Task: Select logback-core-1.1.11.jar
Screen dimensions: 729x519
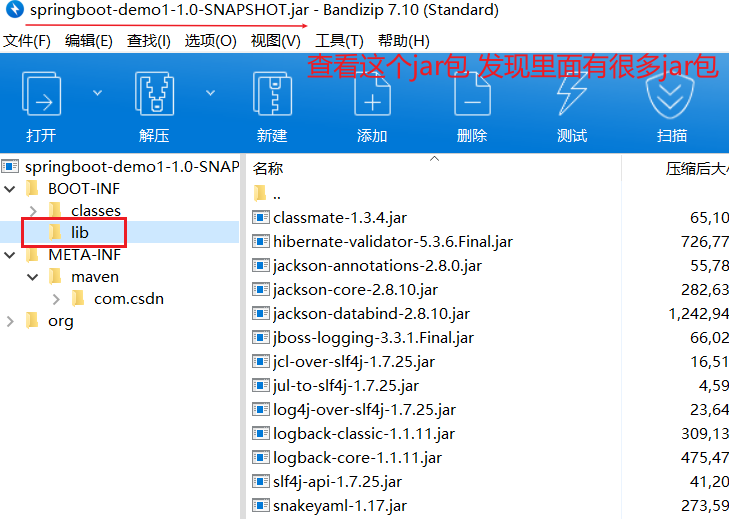Action: 357,458
